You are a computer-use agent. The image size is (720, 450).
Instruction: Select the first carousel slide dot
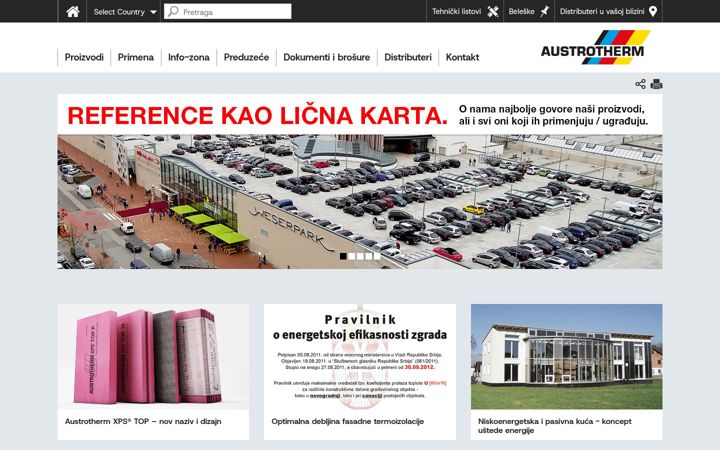(x=343, y=256)
